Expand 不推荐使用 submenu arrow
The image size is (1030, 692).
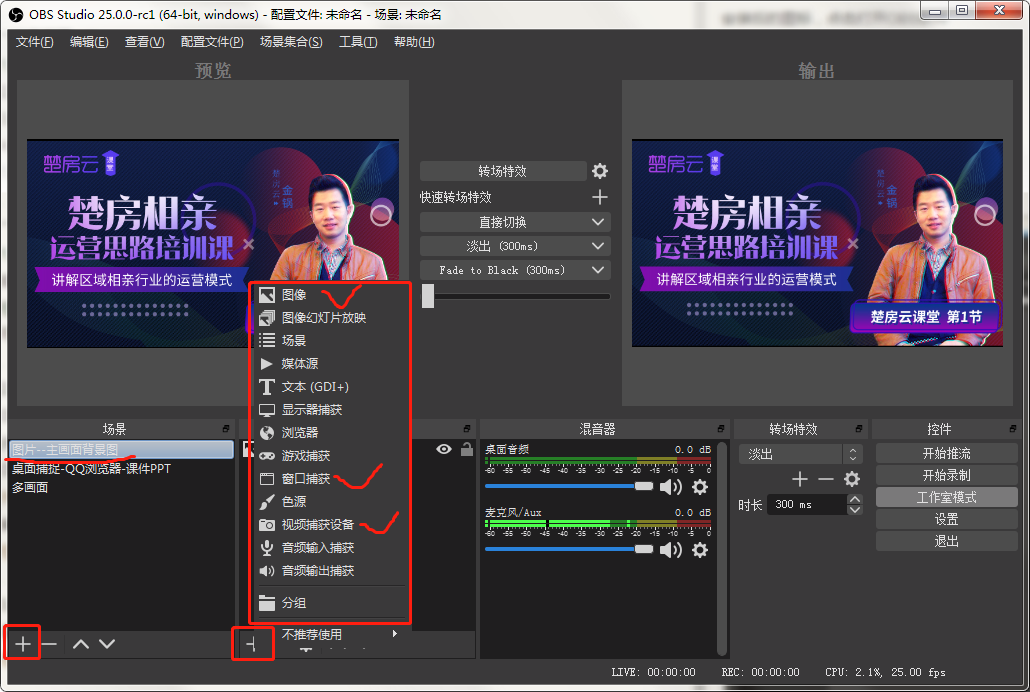coord(395,634)
